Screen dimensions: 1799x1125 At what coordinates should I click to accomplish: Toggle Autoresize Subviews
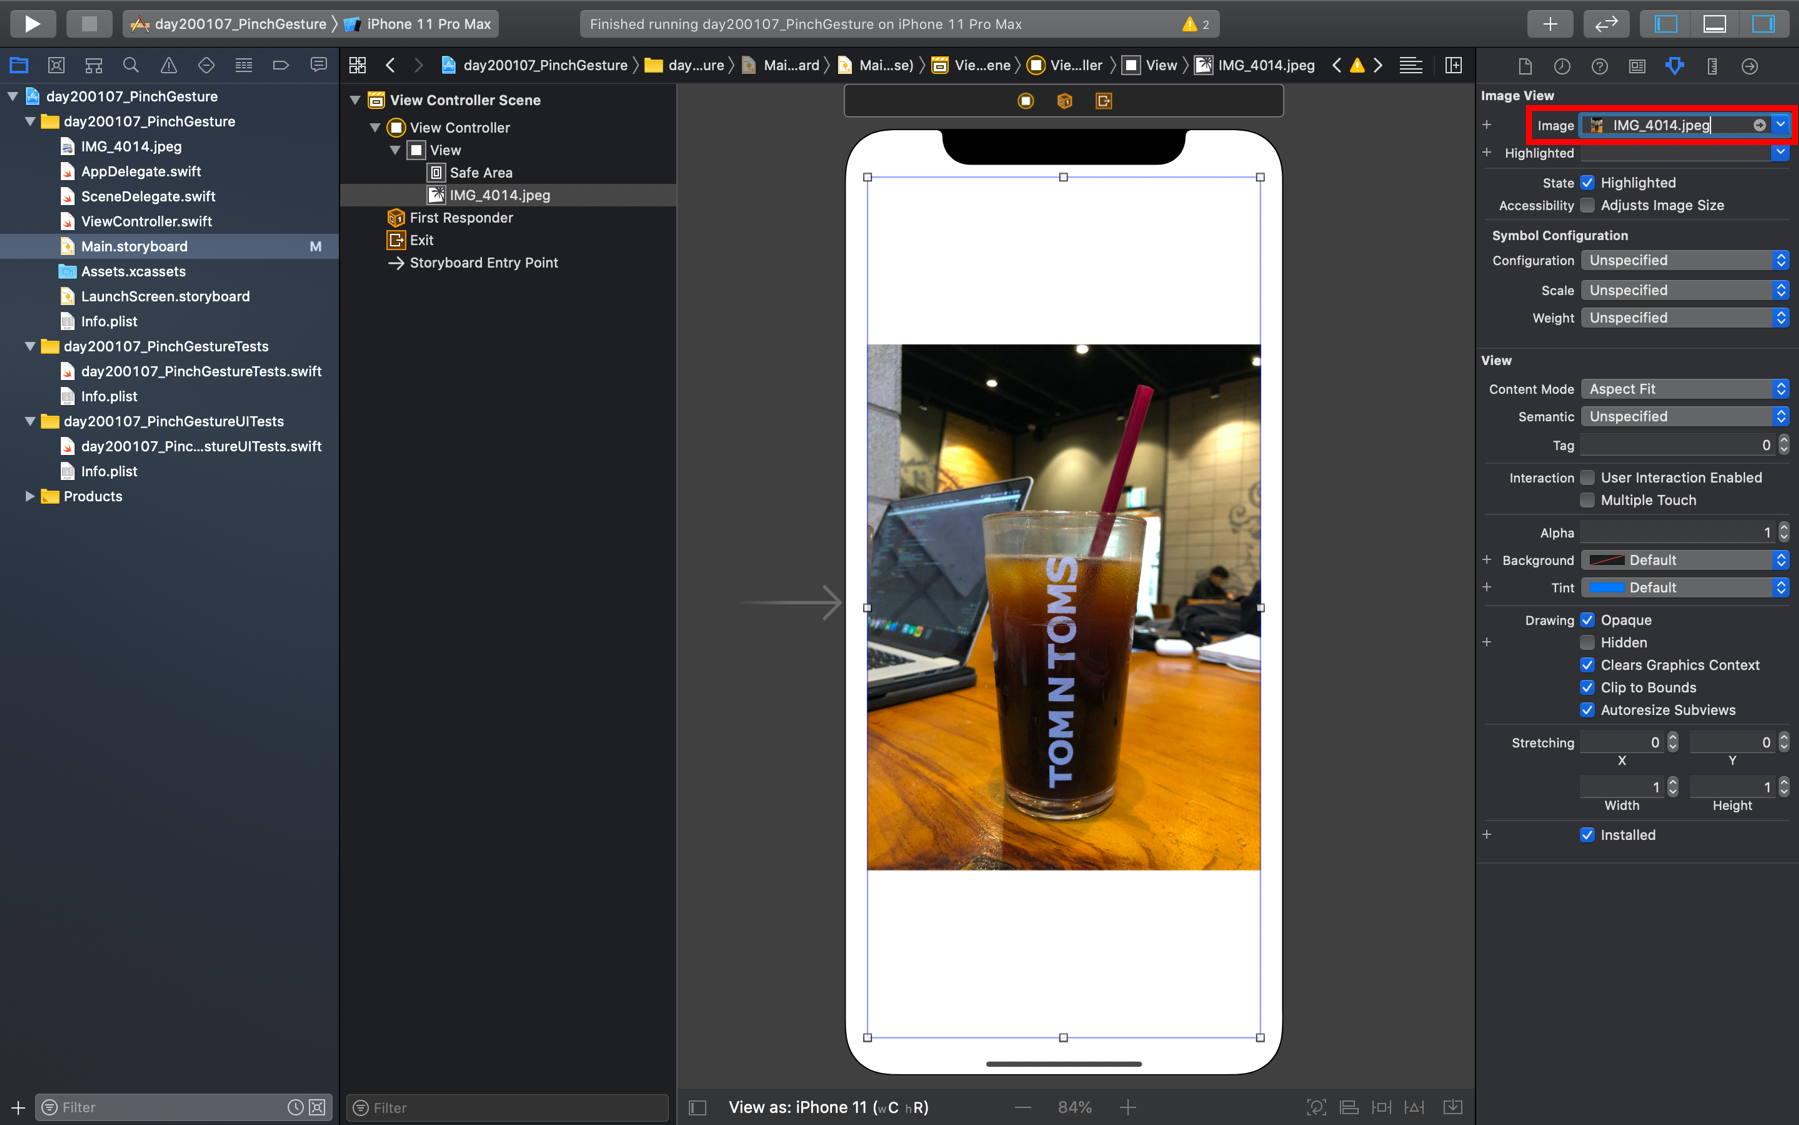1587,710
